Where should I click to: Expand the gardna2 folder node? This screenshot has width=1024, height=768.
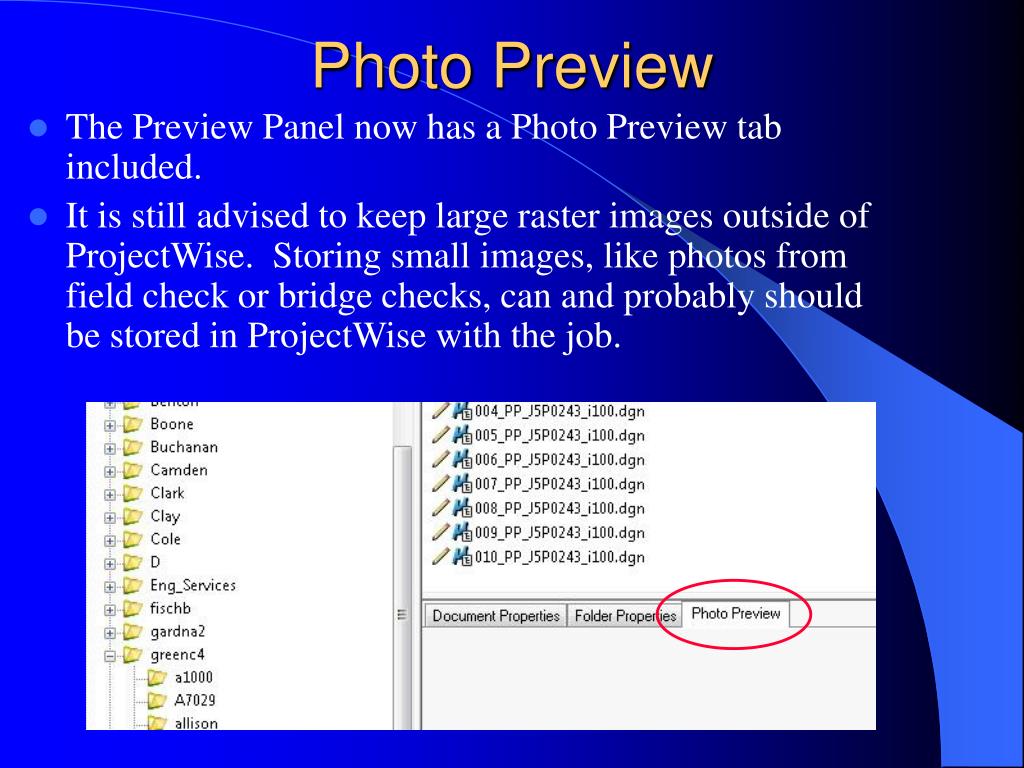click(110, 633)
